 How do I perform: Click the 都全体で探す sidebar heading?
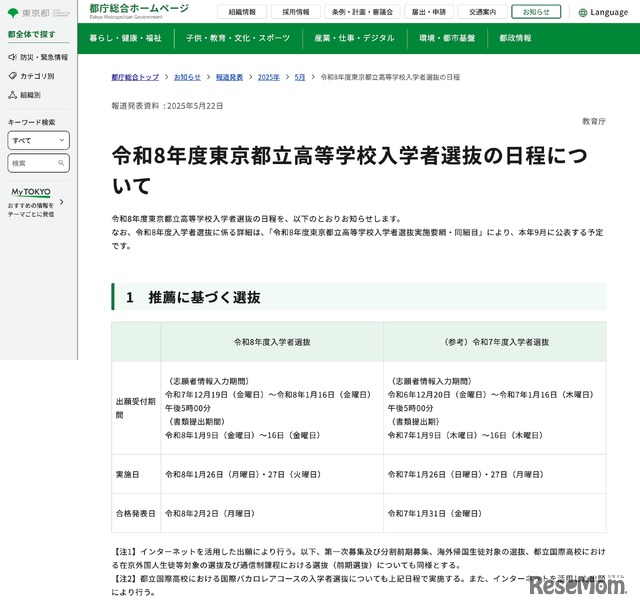[x=31, y=34]
